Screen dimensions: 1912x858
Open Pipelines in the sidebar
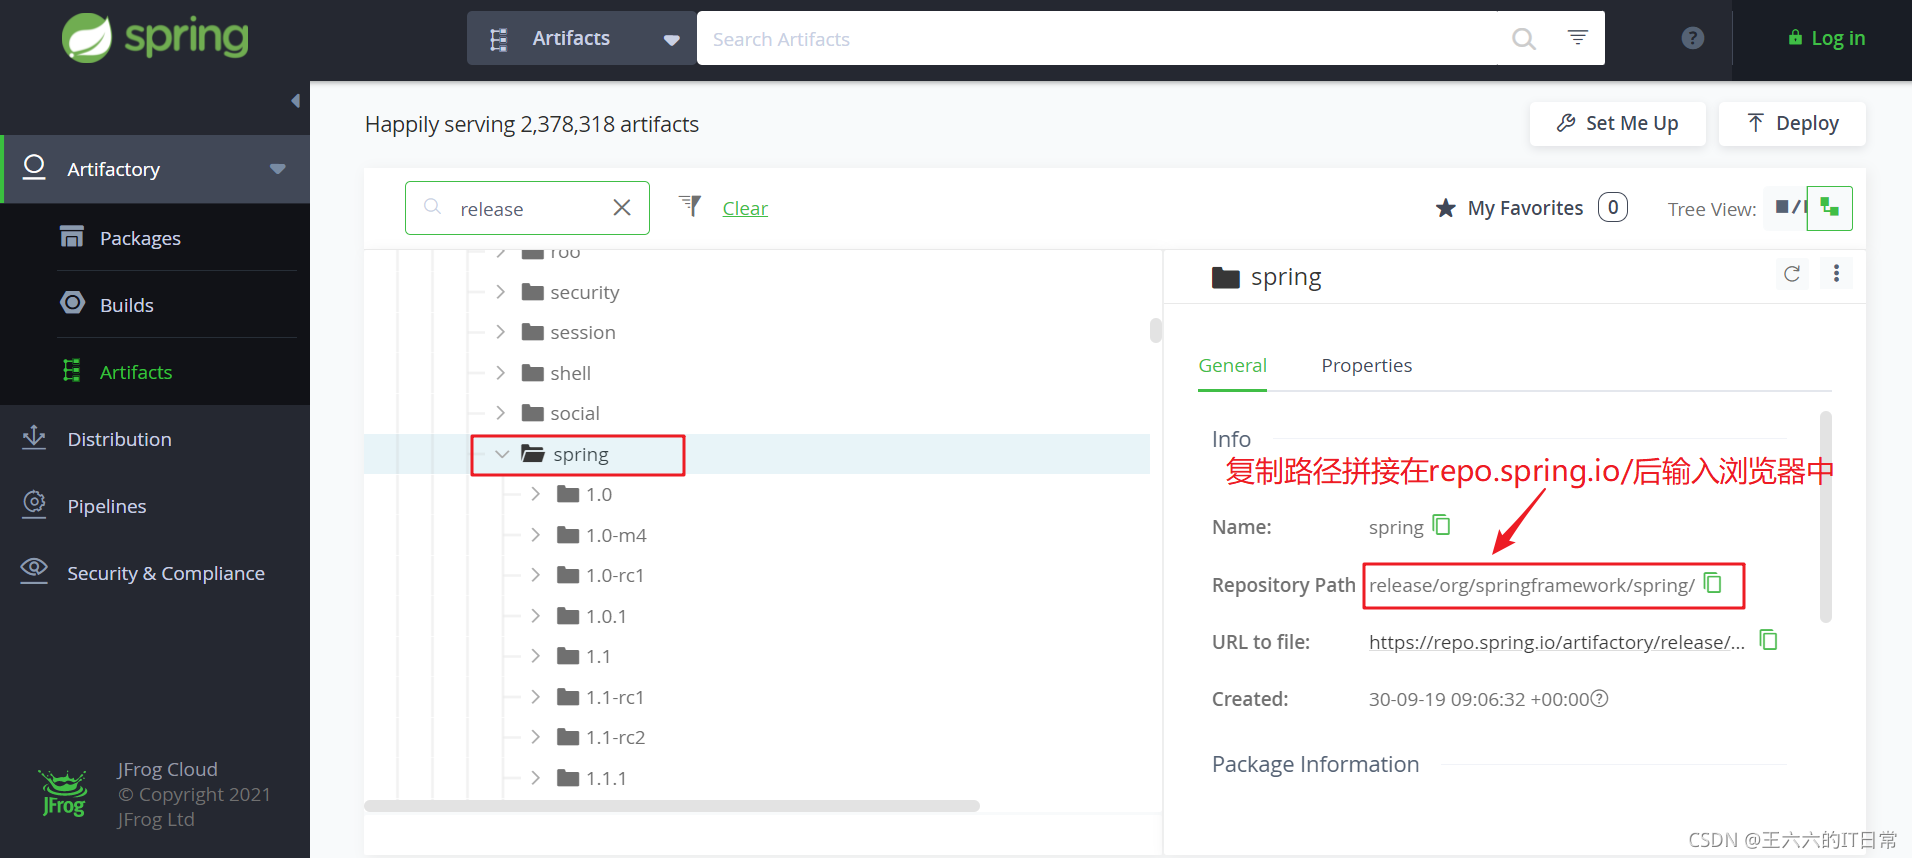[x=107, y=506]
